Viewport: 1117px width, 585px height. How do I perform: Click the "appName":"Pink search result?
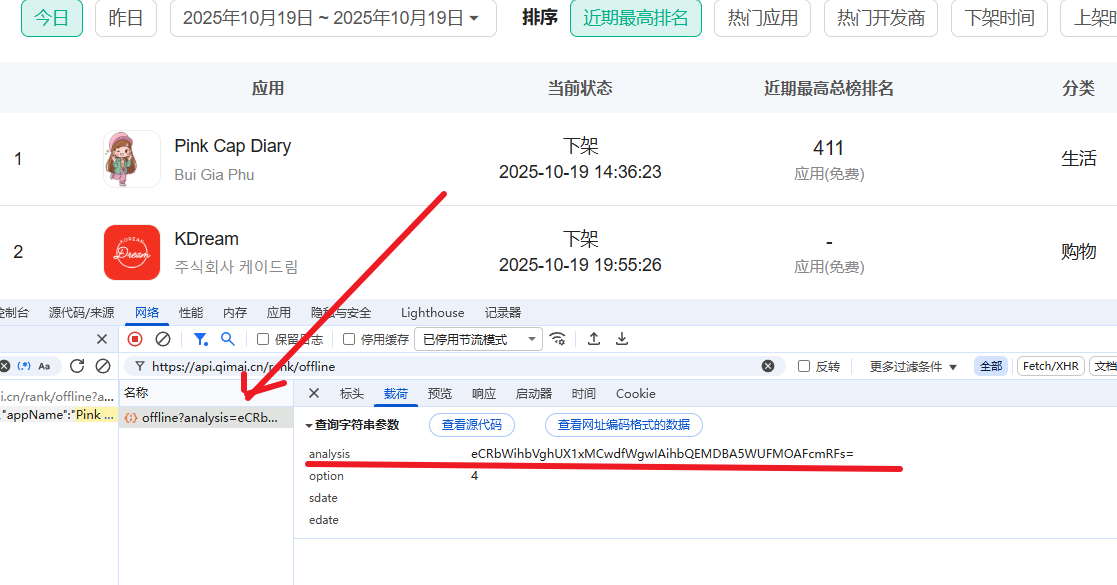(58, 415)
